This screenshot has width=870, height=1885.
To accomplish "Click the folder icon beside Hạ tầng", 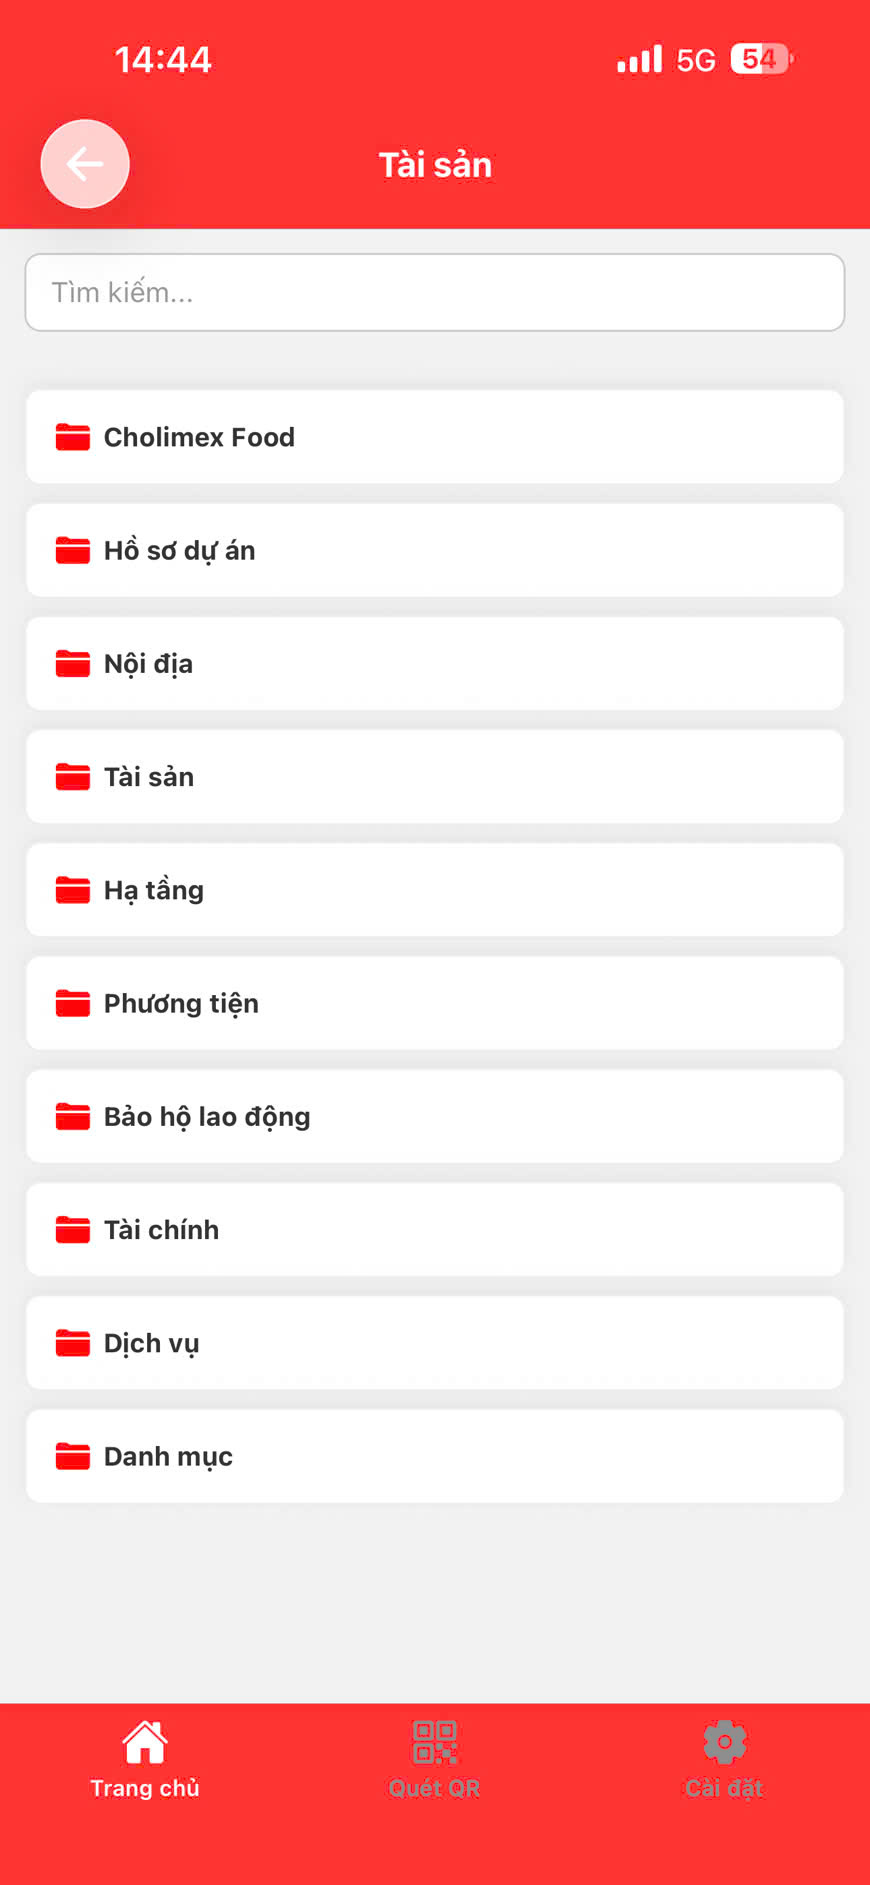I will point(73,889).
